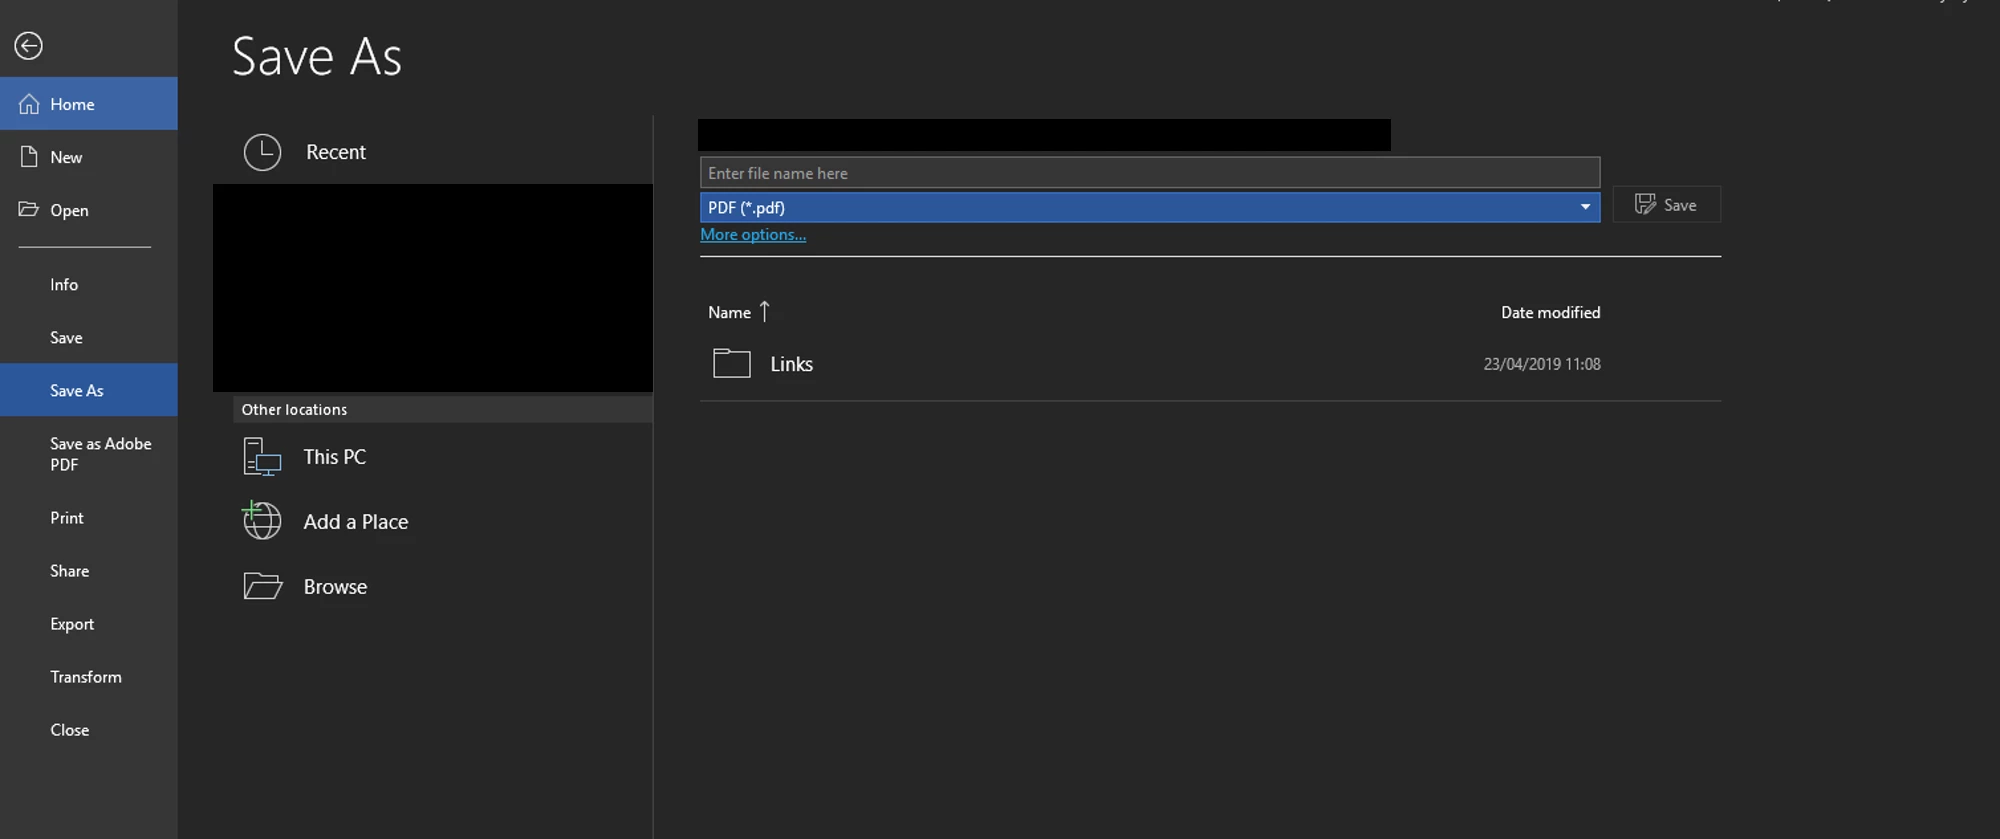Click the 23/04/2019 11:08 date entry

click(1542, 364)
